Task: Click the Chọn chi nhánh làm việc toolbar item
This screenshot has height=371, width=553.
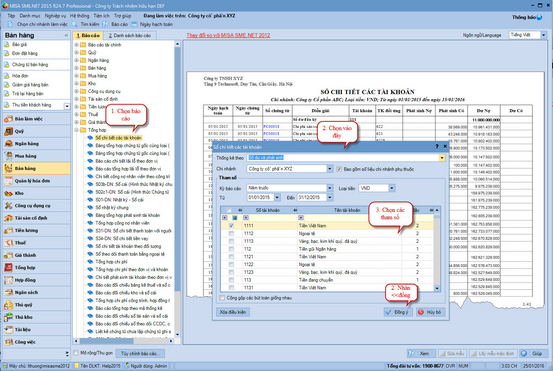Action: coord(37,24)
